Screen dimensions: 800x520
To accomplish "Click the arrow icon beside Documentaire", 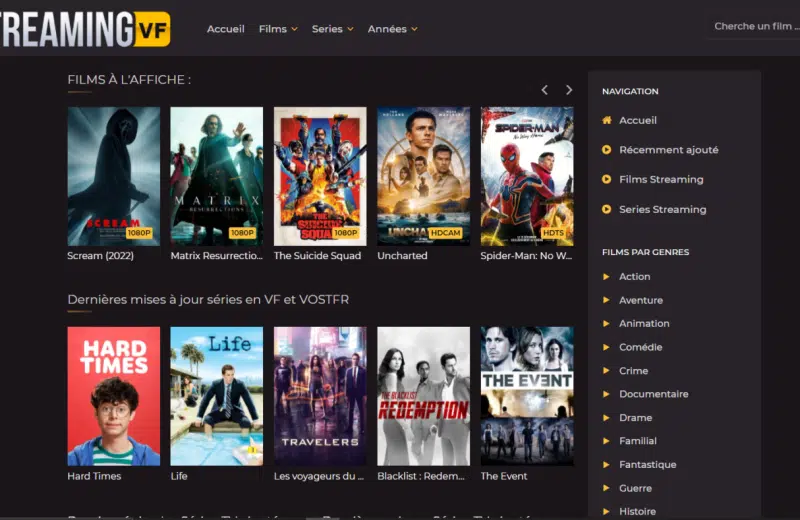I will 606,394.
